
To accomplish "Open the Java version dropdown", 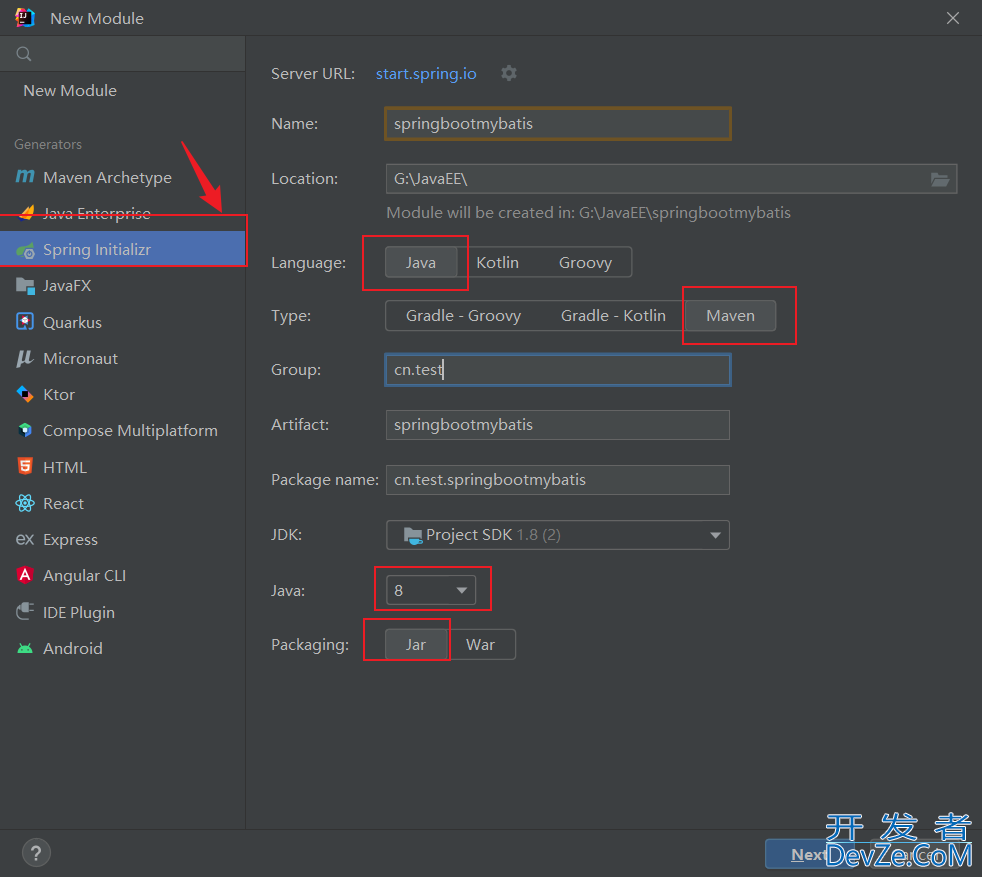I will click(431, 590).
